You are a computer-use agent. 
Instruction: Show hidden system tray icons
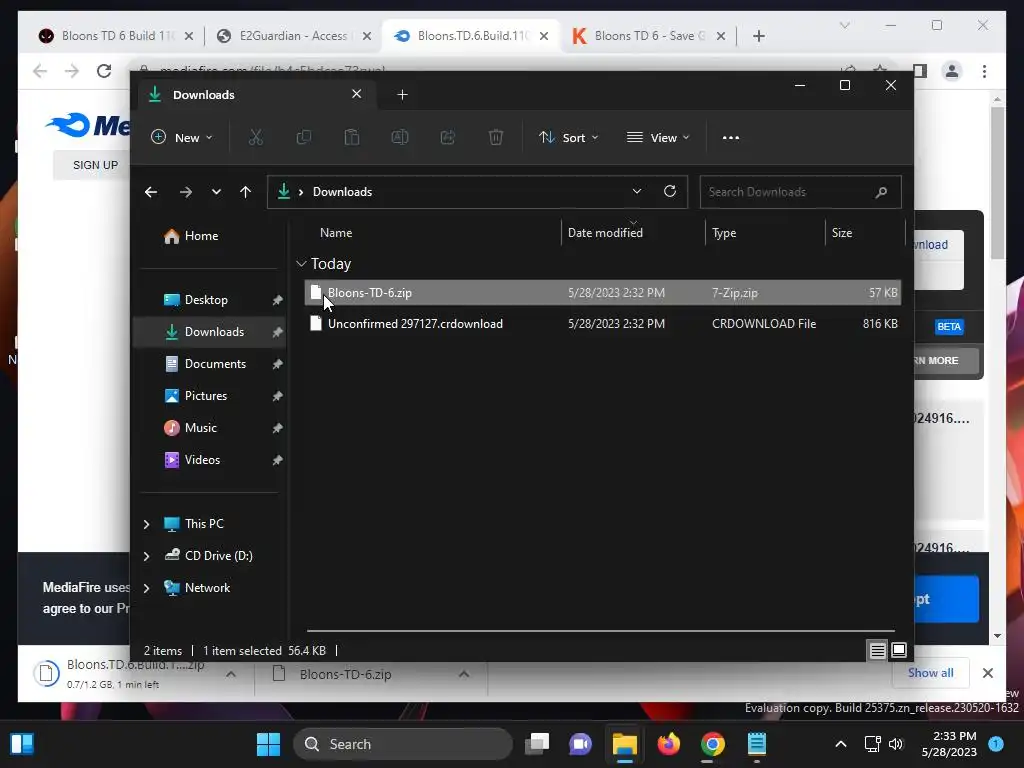click(841, 744)
